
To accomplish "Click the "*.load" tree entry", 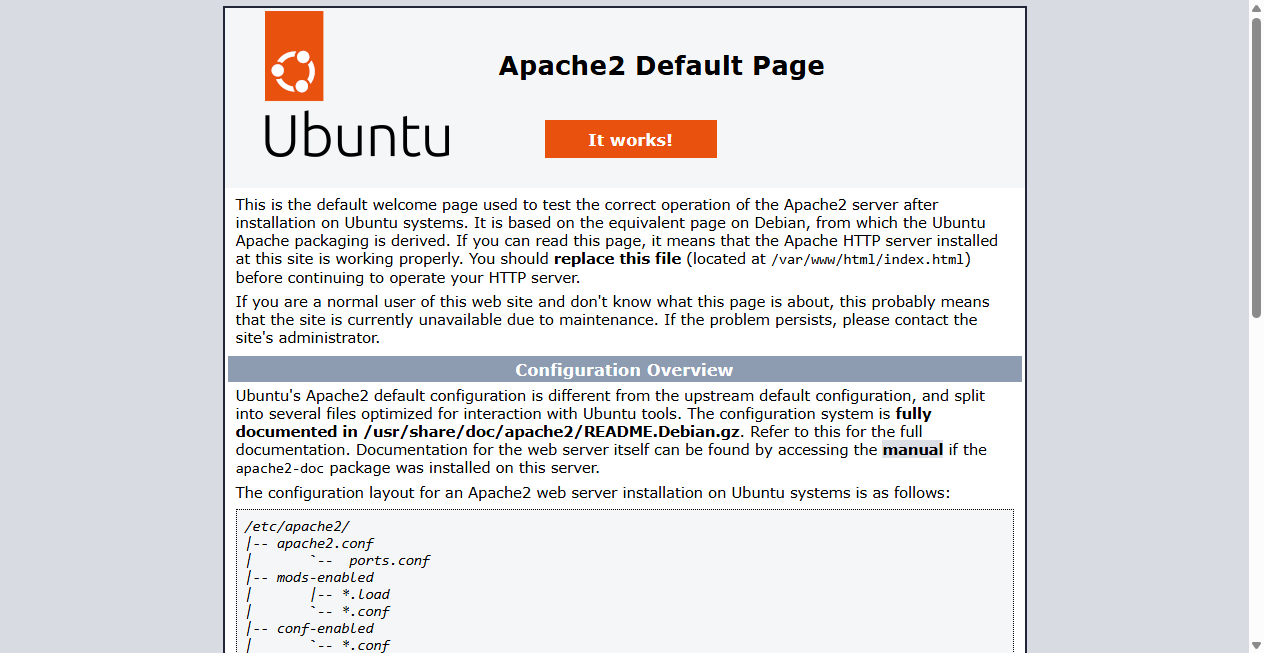I will point(366,594).
